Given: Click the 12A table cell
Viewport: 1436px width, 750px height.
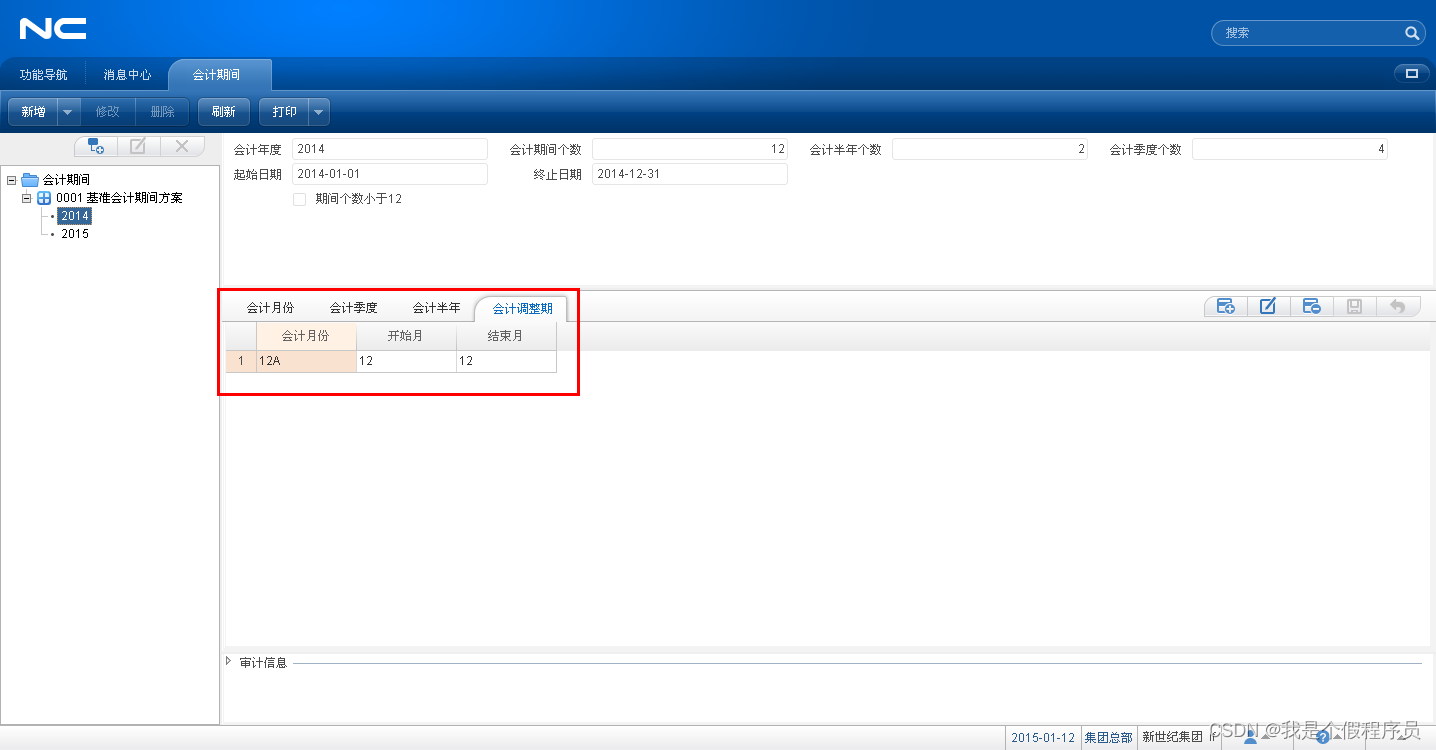Looking at the screenshot, I should [x=306, y=361].
